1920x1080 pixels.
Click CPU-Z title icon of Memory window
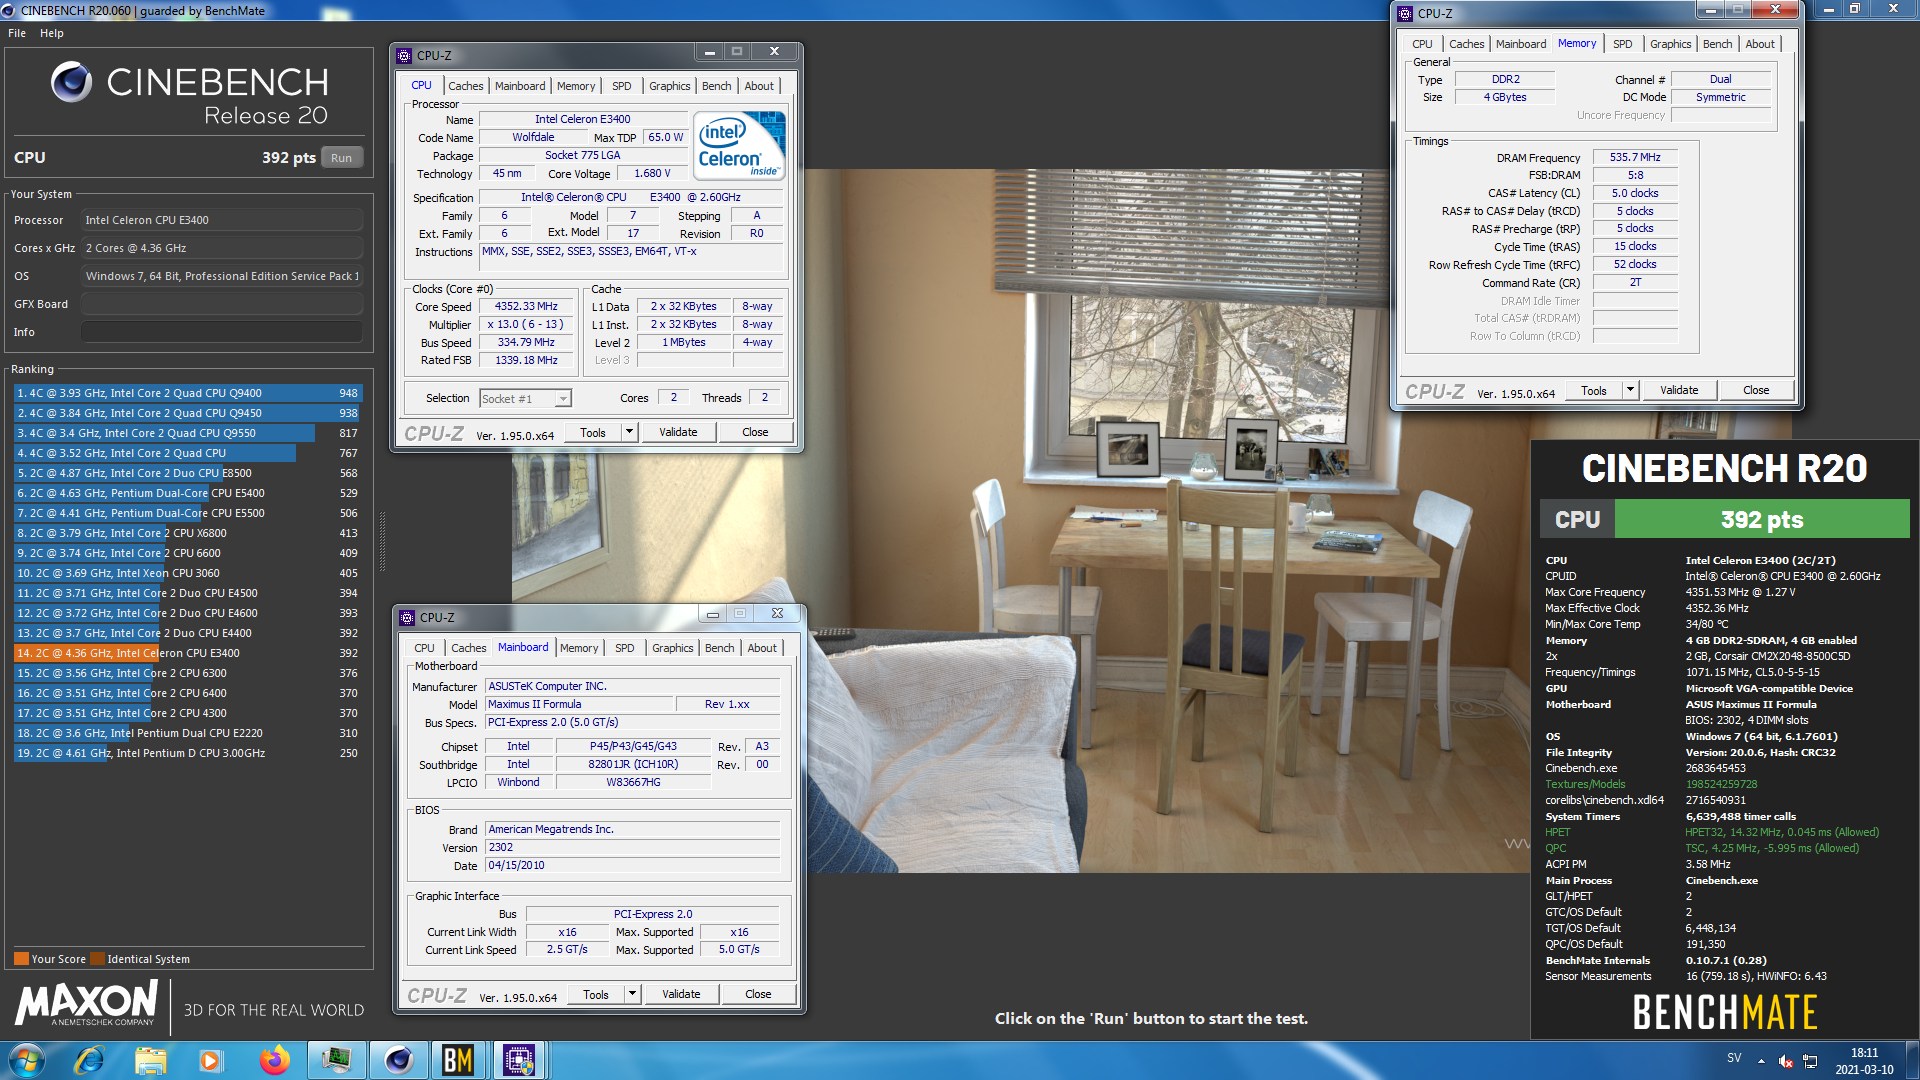coord(1405,14)
